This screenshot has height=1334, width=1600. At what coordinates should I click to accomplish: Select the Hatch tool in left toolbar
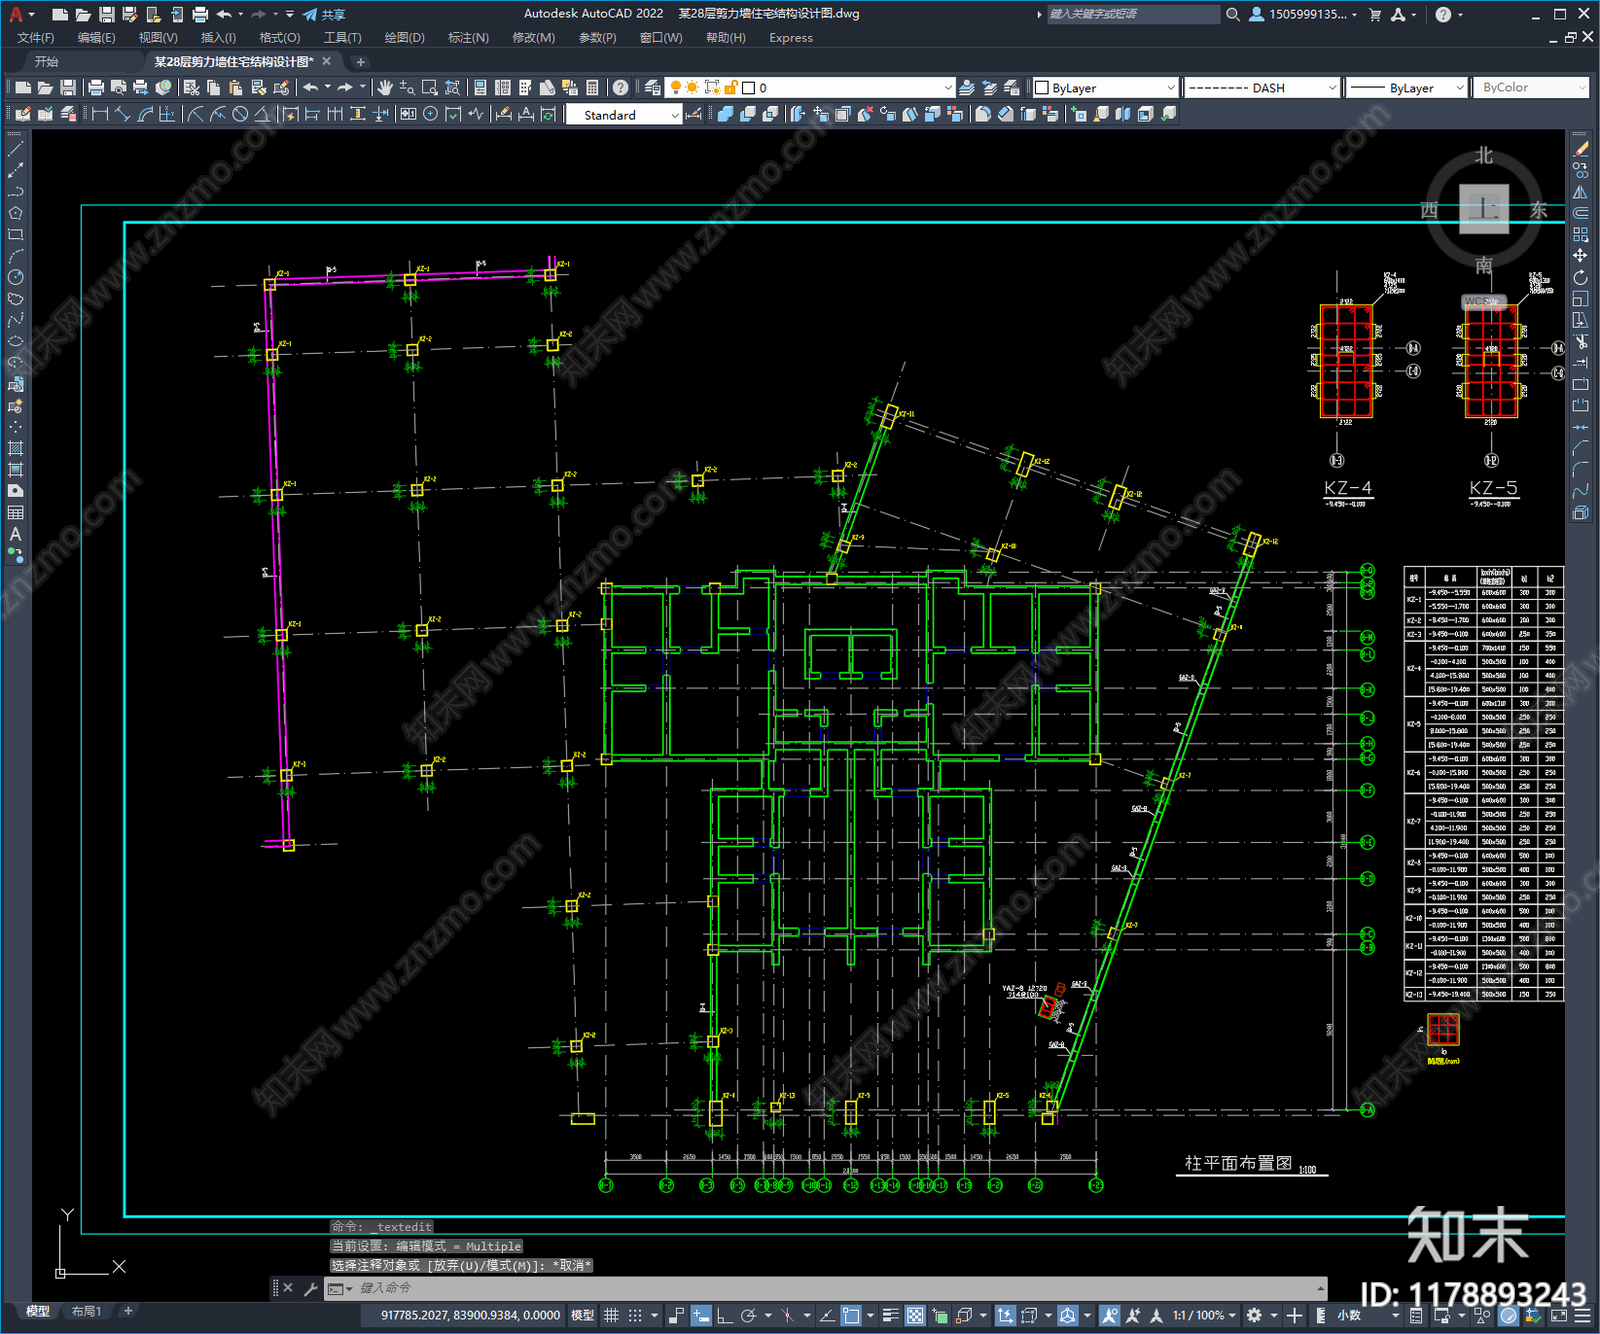[x=15, y=448]
